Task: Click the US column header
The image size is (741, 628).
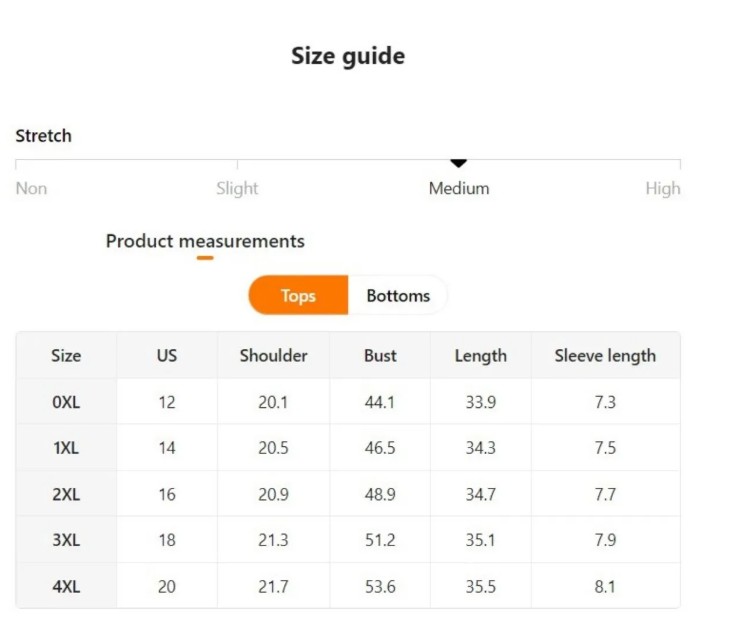Action: pos(167,355)
